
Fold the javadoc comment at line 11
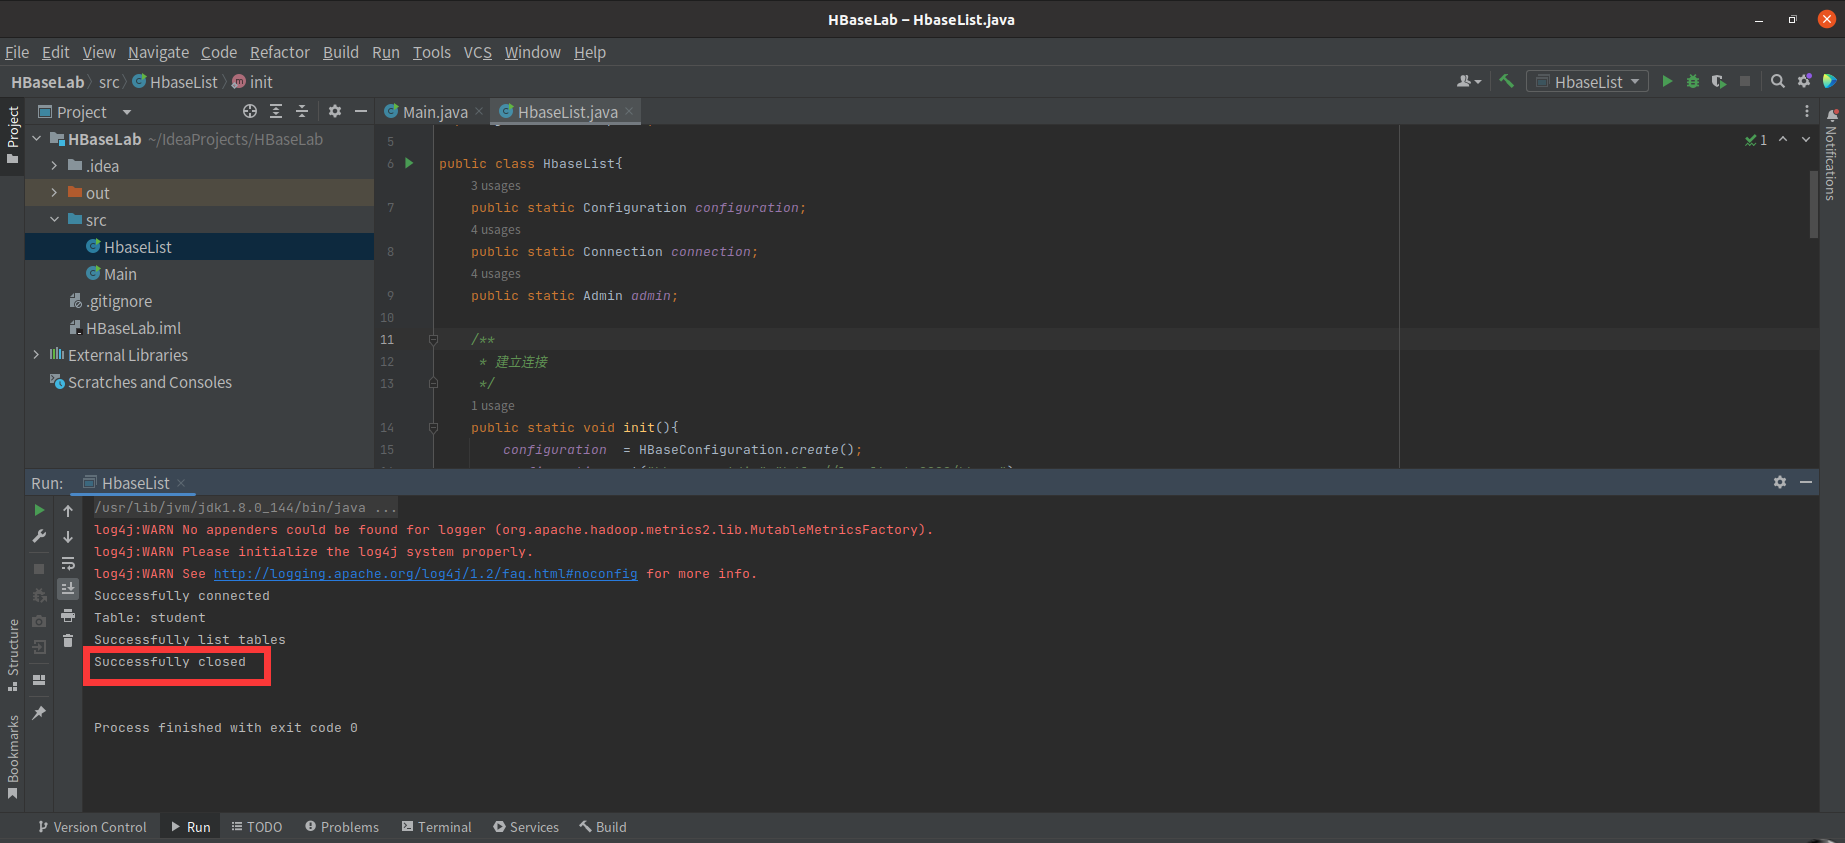point(433,340)
